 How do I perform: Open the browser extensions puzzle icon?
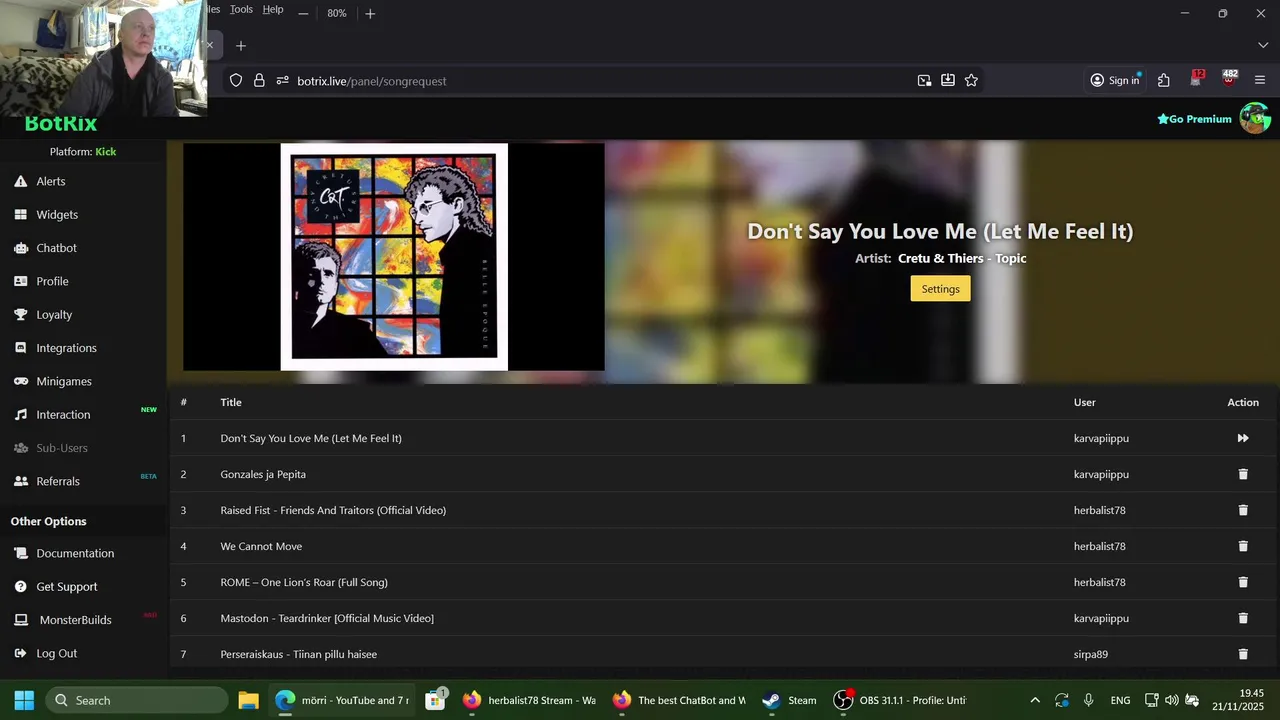click(x=1164, y=81)
